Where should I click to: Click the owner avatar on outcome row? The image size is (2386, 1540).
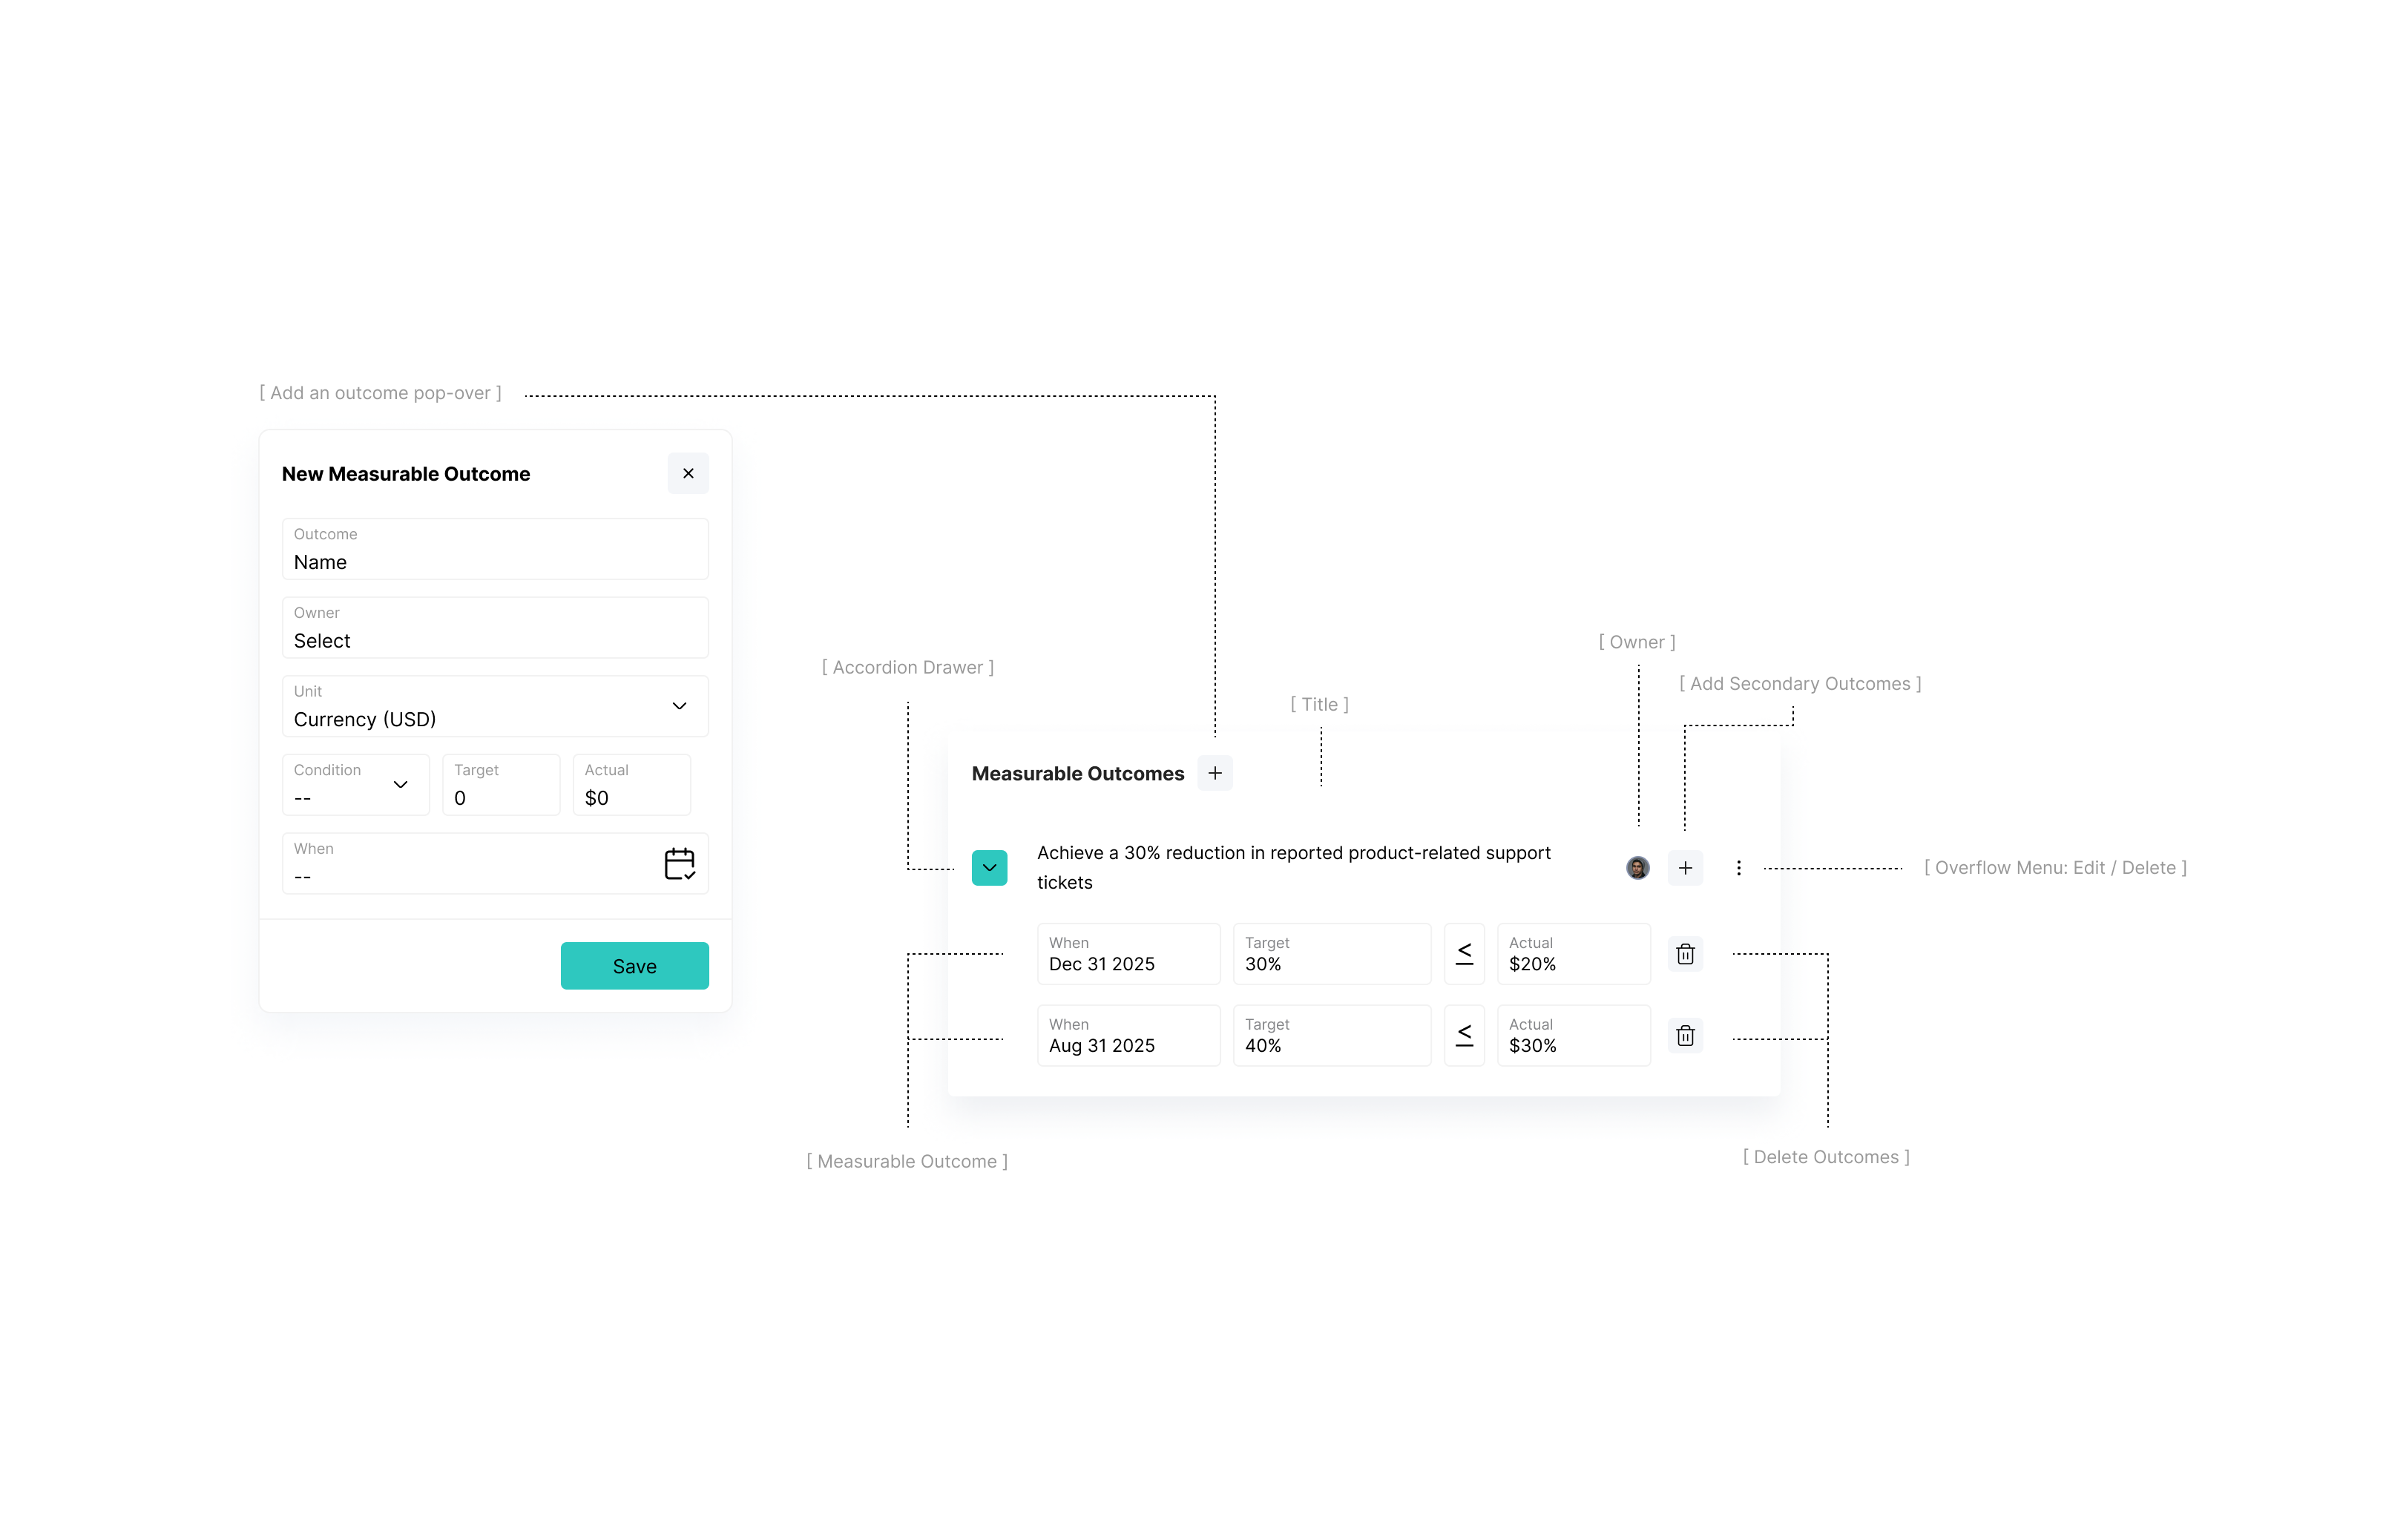point(1637,868)
